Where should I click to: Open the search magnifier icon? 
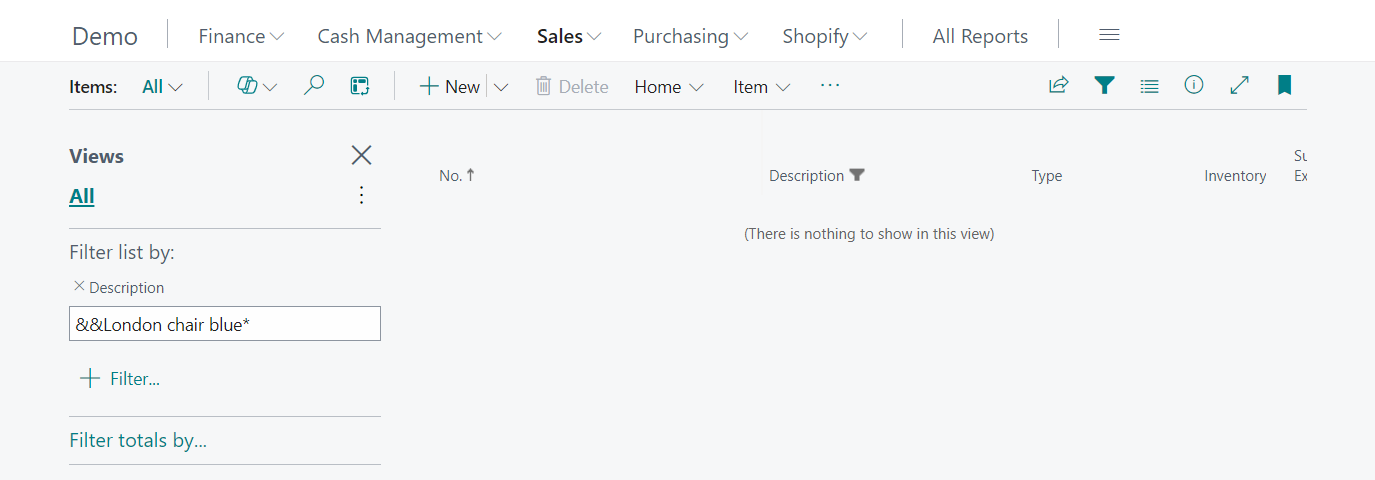tap(314, 86)
